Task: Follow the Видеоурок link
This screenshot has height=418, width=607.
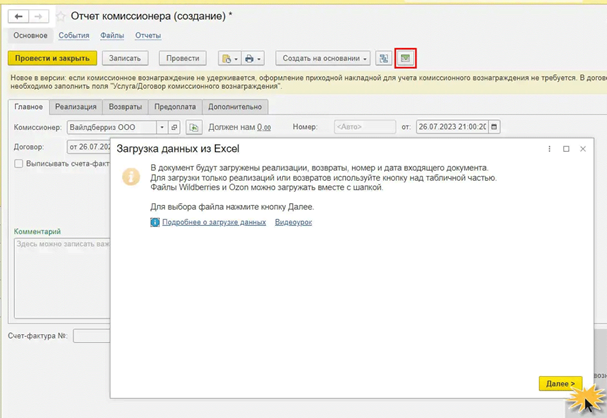Action: tap(294, 222)
